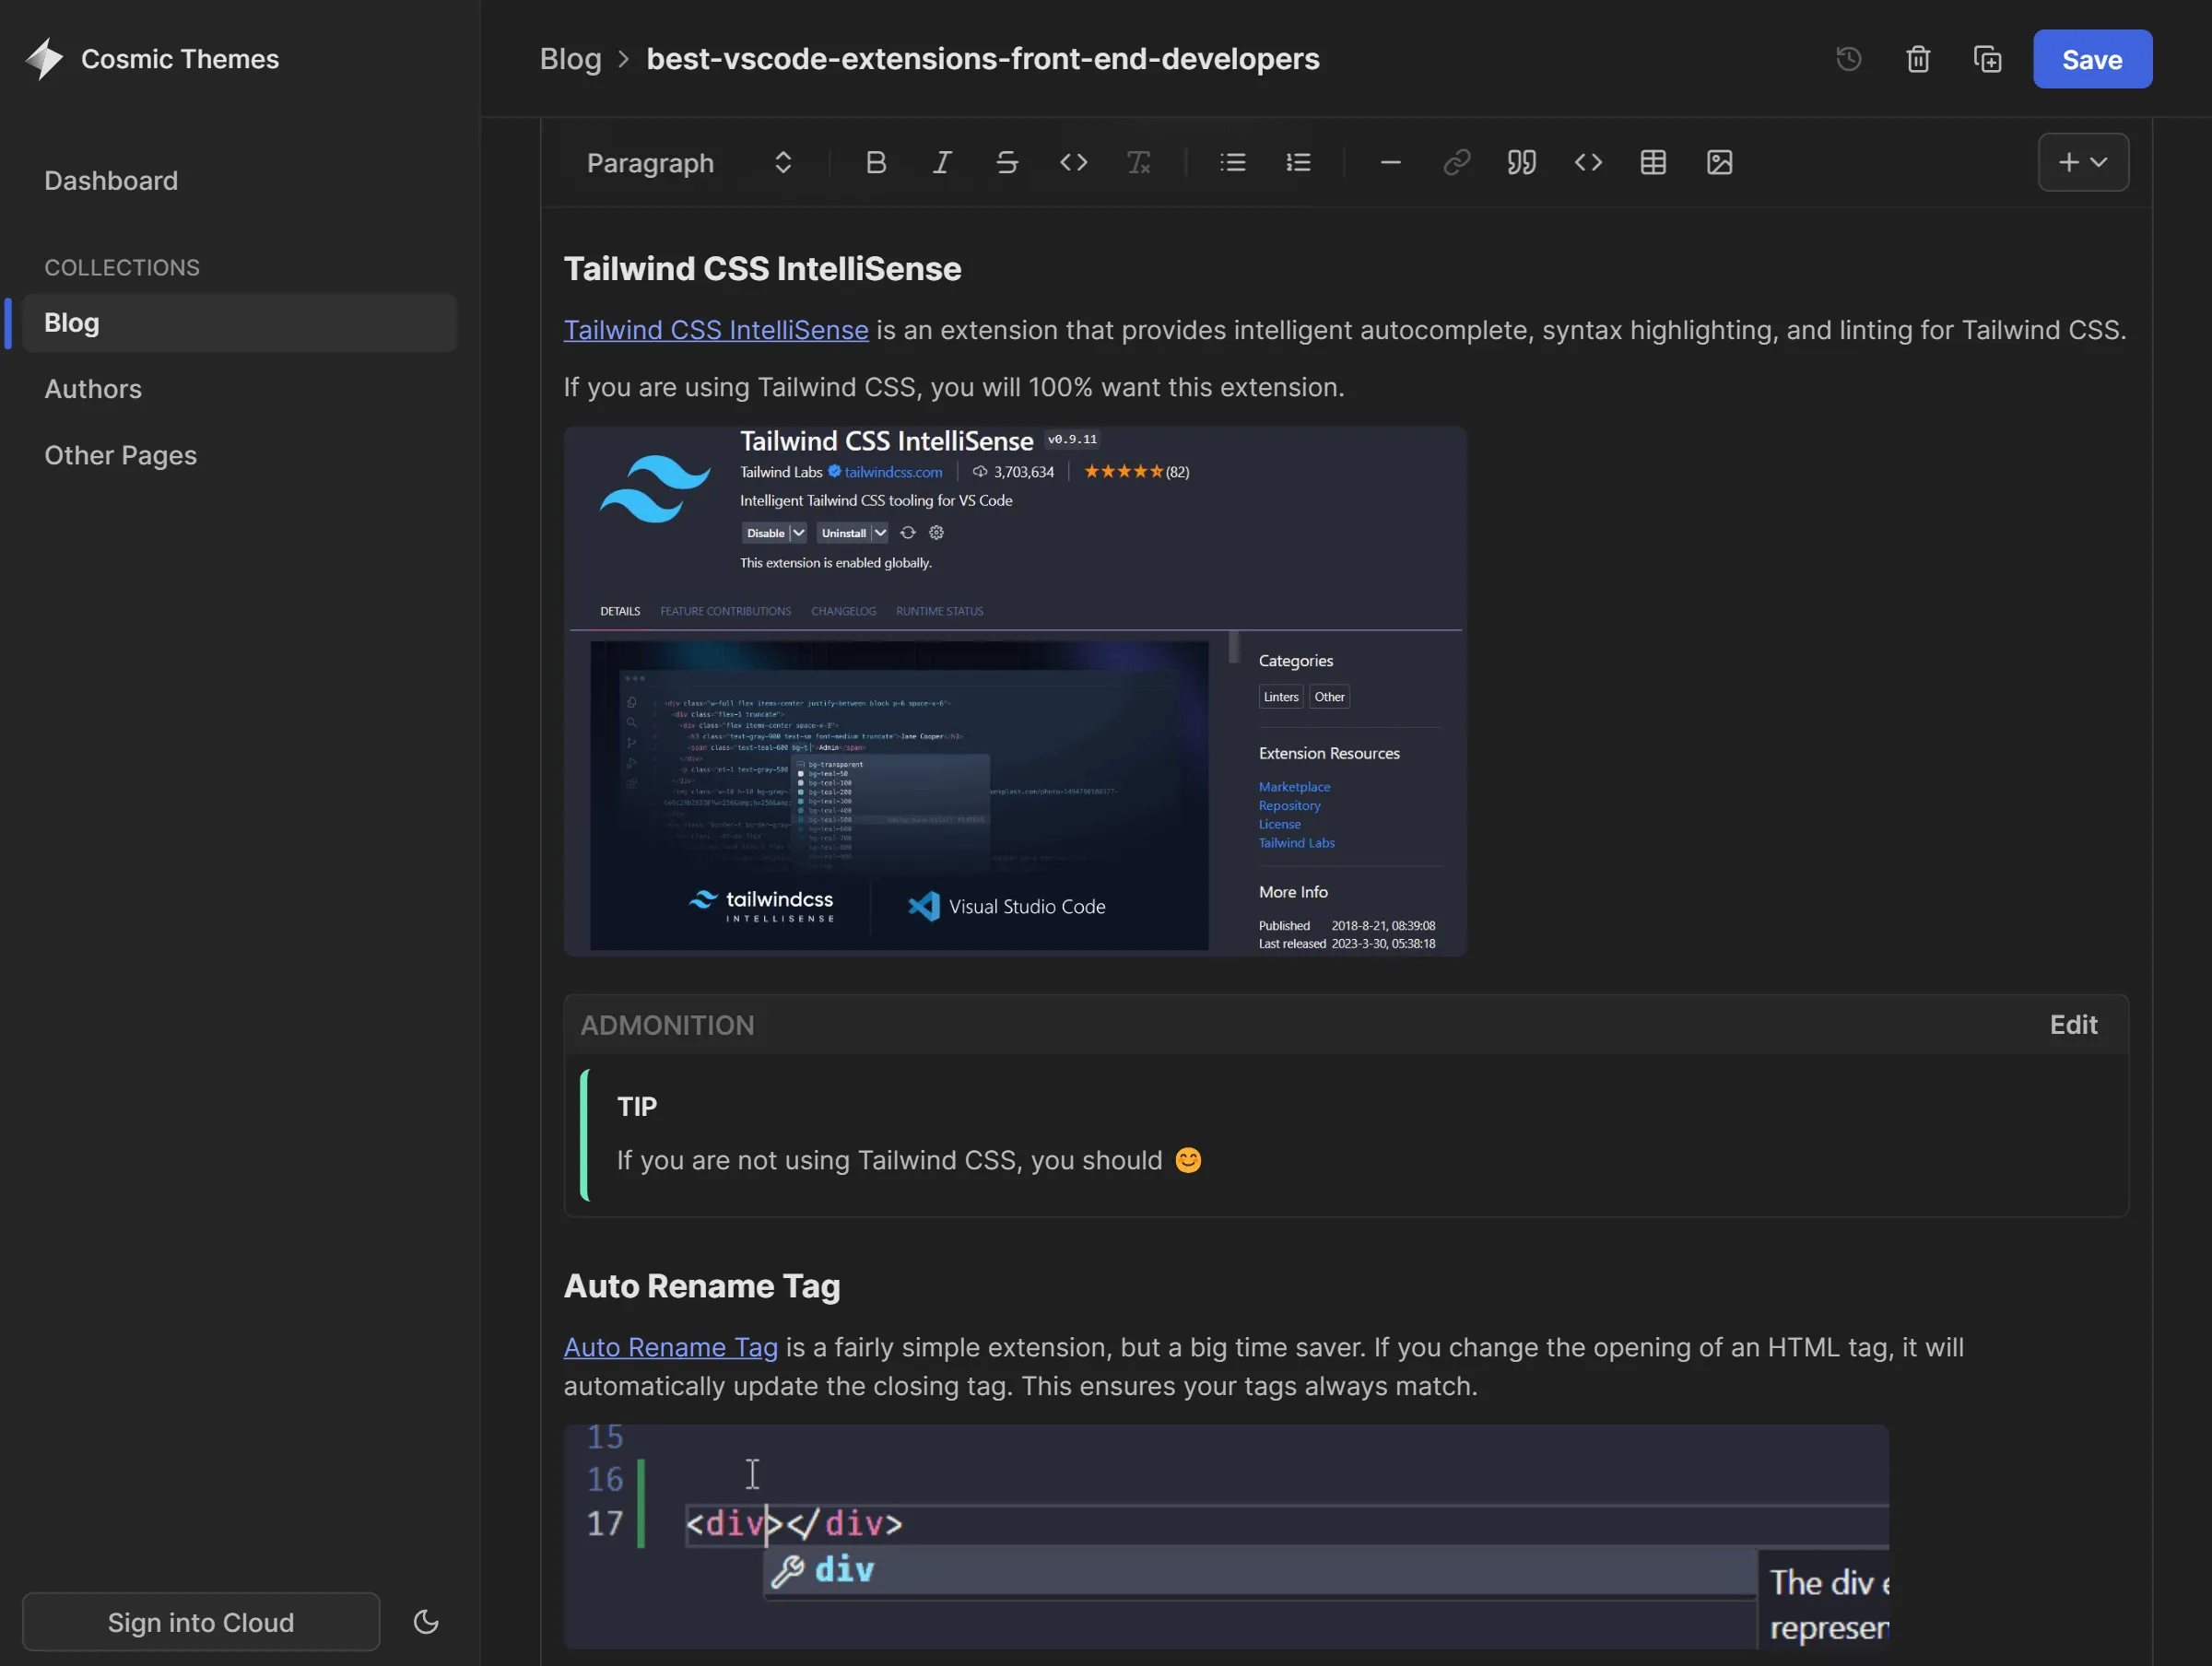This screenshot has width=2212, height=1666.
Task: Click Sign into Cloud button
Action: [x=201, y=1622]
